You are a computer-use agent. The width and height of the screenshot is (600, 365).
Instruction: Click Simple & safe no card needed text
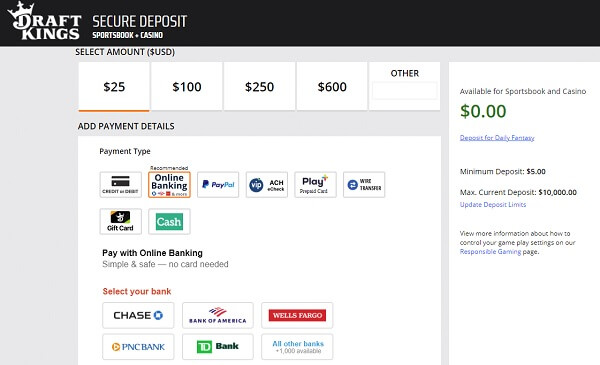[x=165, y=264]
